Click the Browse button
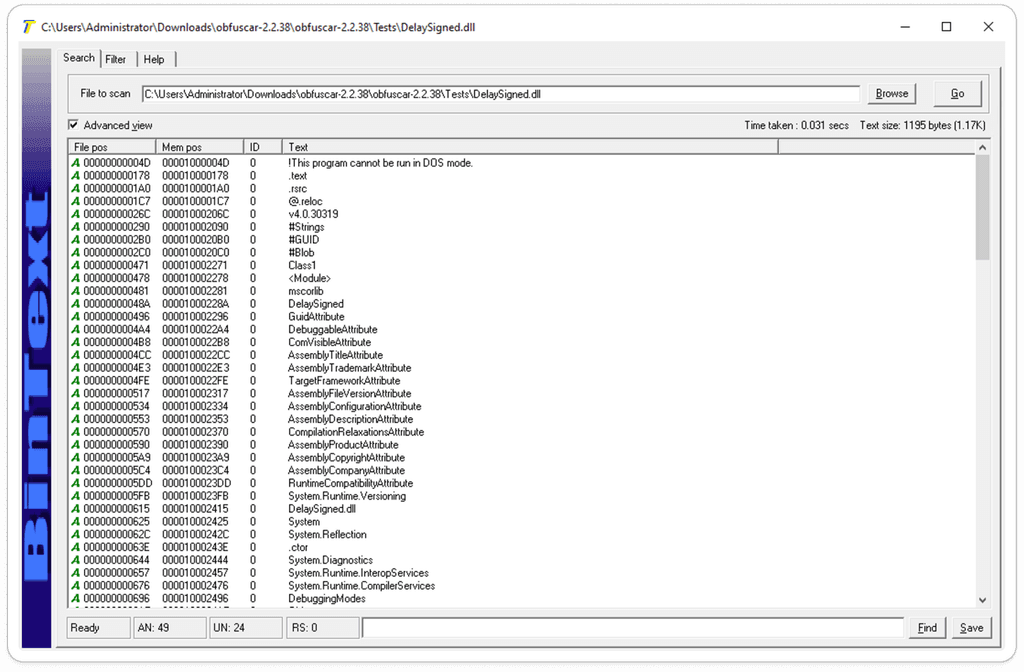This screenshot has width=1024, height=672. click(x=891, y=93)
